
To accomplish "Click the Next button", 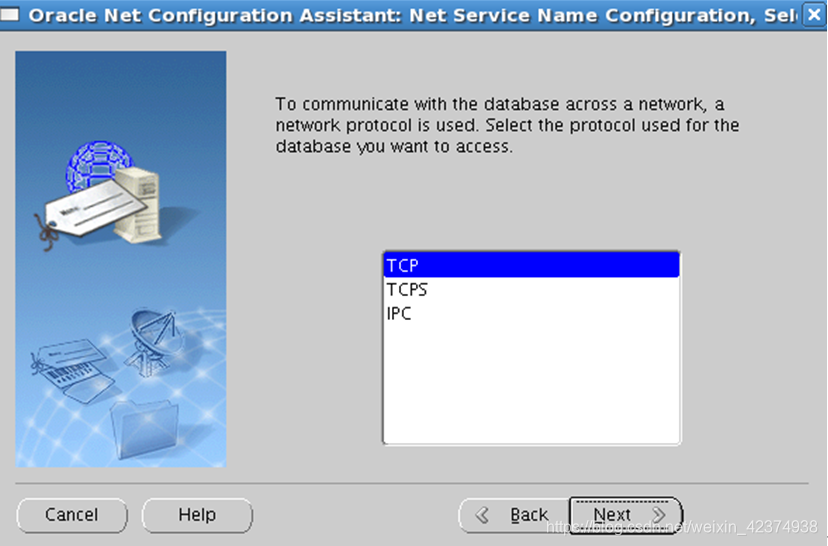I will tap(625, 514).
